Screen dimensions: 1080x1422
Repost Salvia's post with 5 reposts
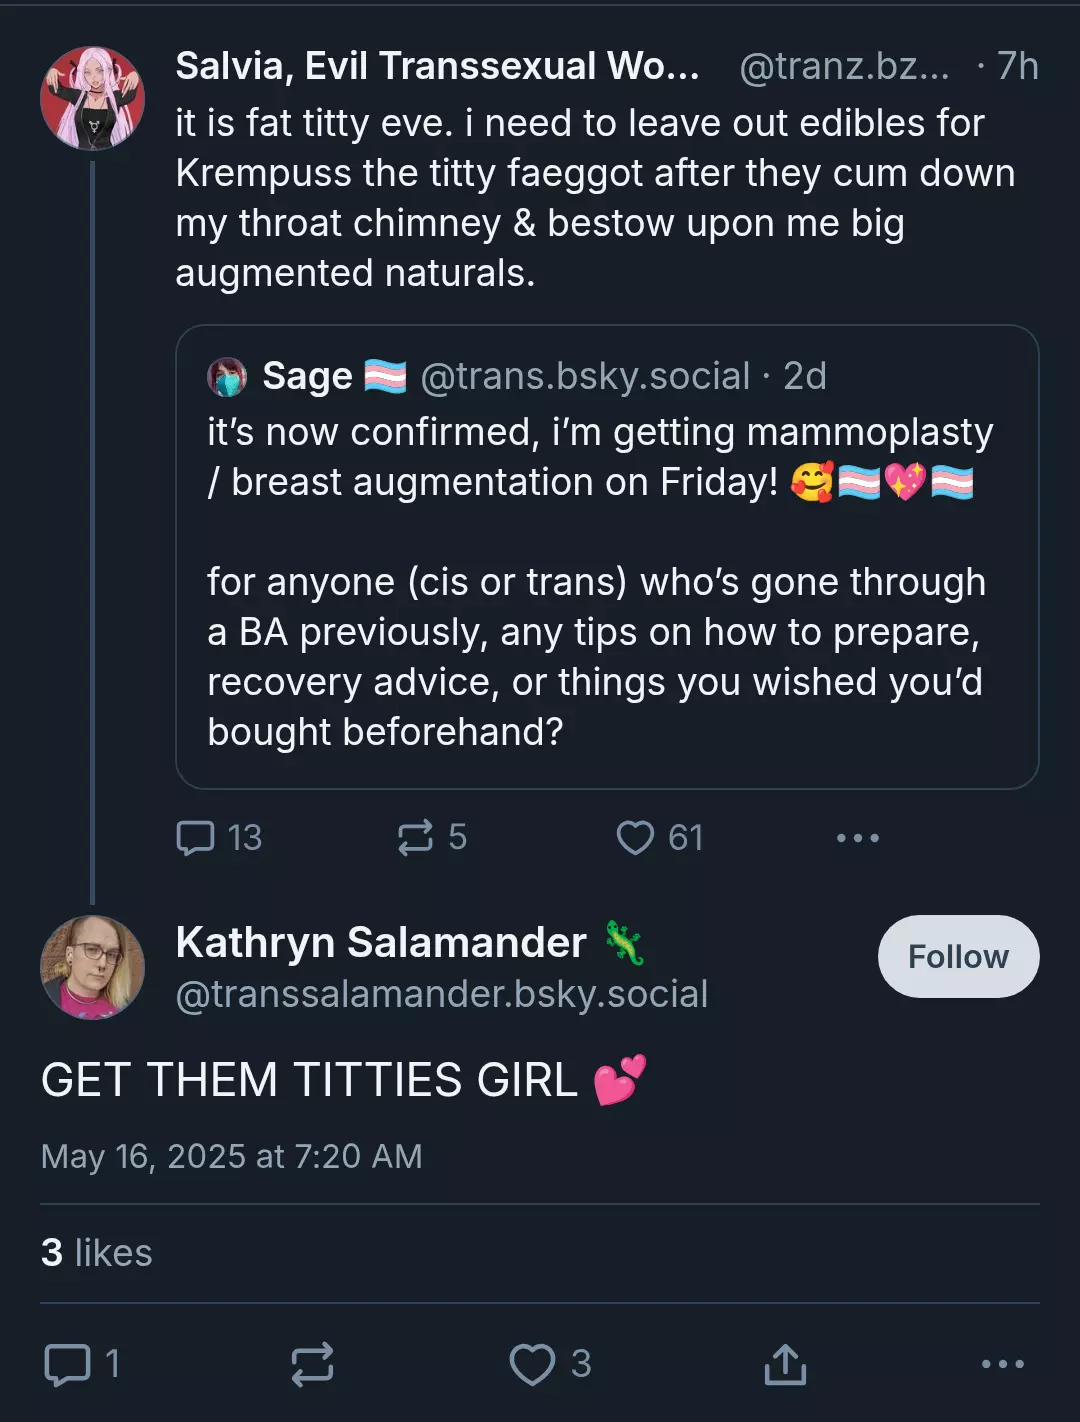coord(415,838)
